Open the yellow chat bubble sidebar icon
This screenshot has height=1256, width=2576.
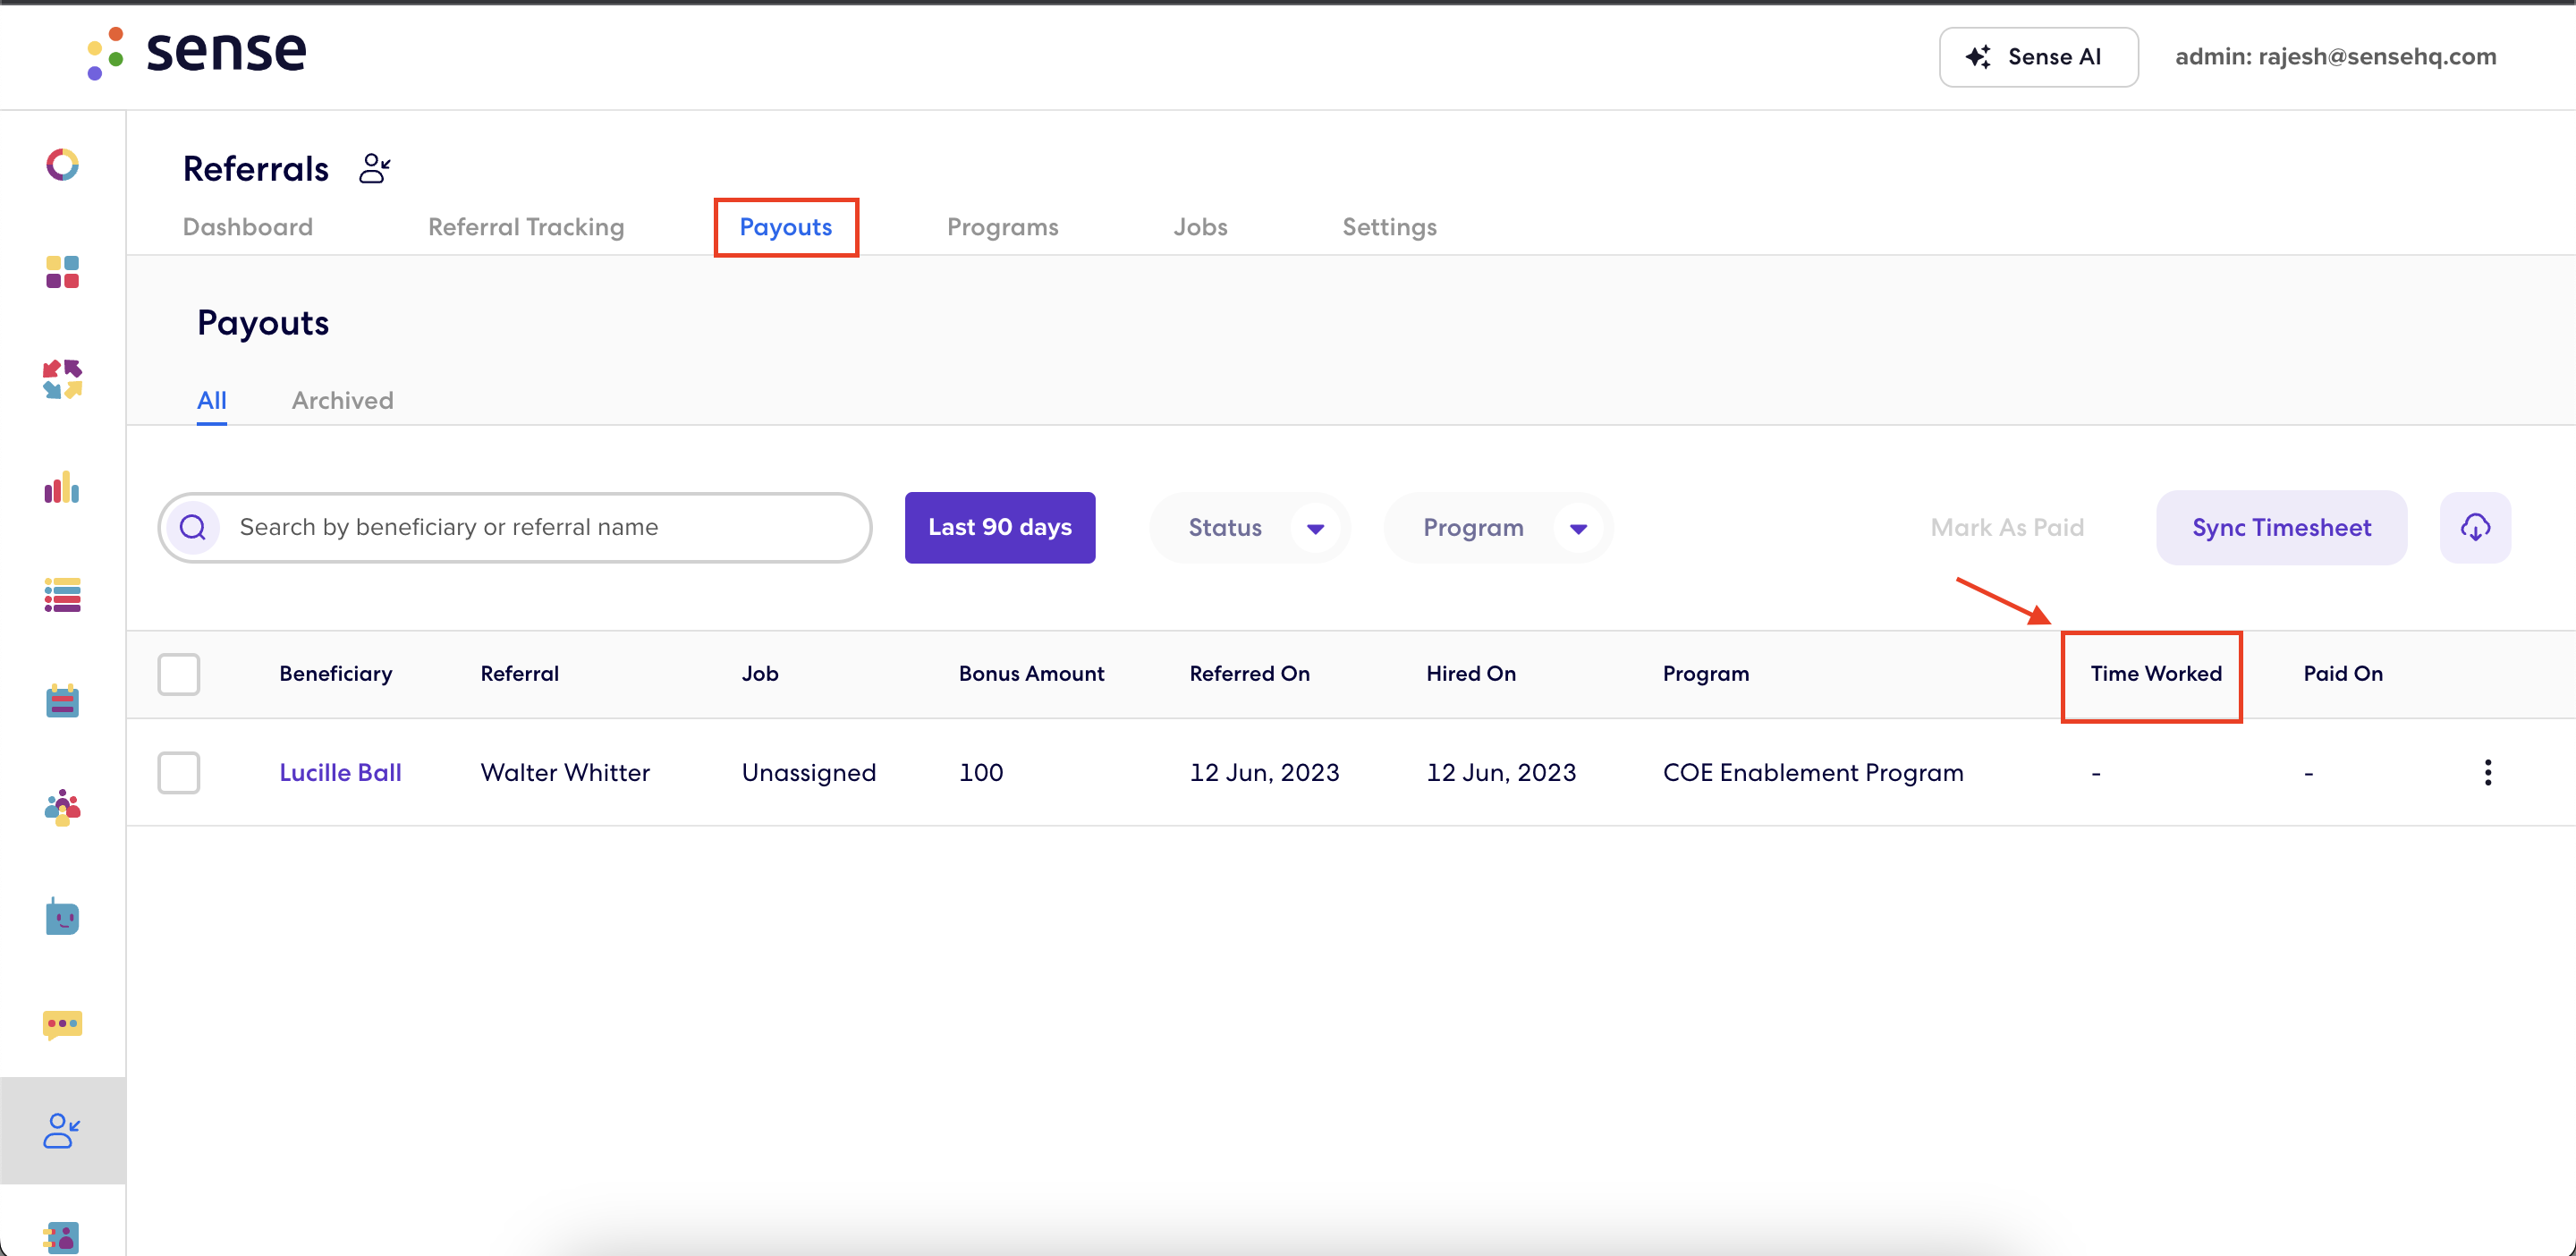62,1024
